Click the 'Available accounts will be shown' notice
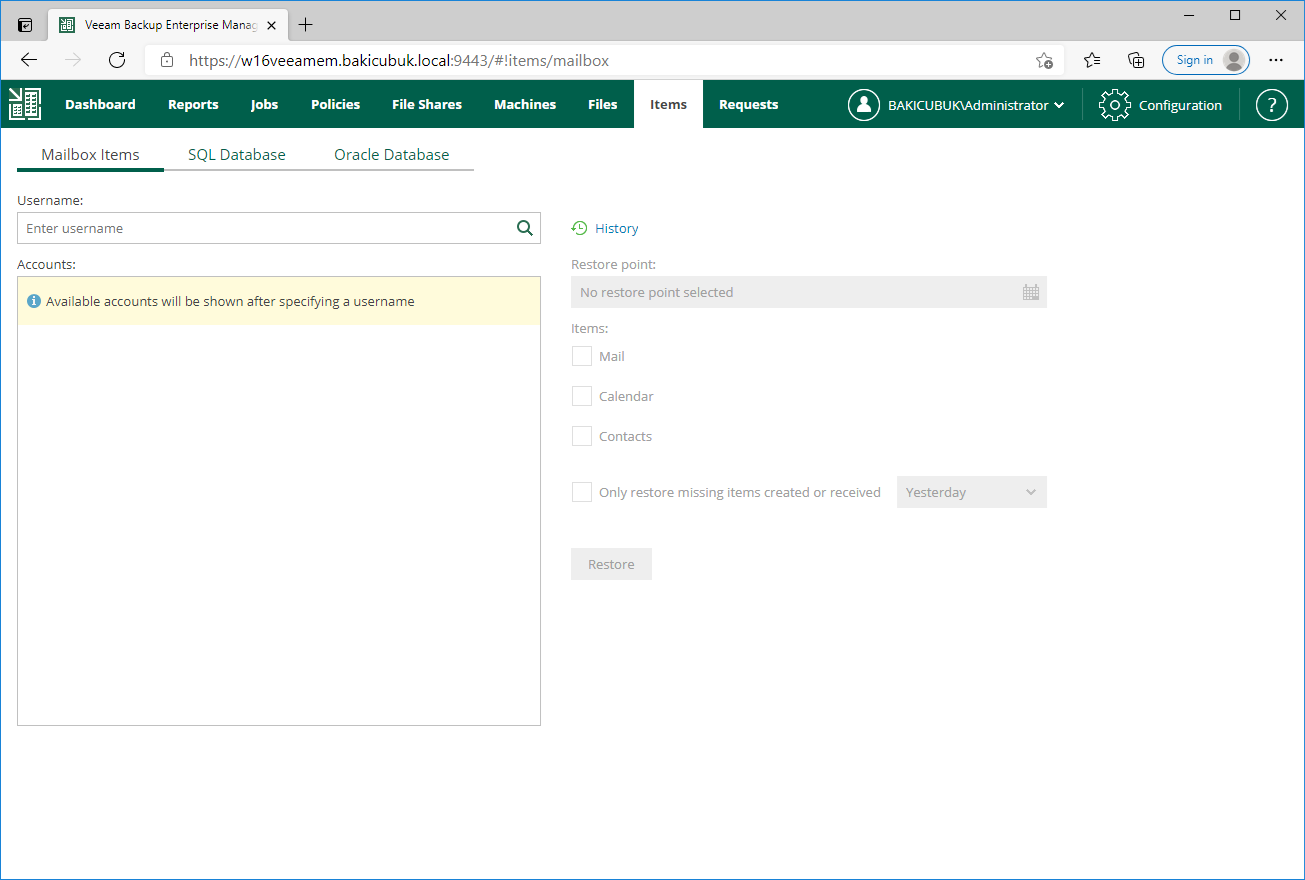This screenshot has height=880, width=1305. point(279,301)
